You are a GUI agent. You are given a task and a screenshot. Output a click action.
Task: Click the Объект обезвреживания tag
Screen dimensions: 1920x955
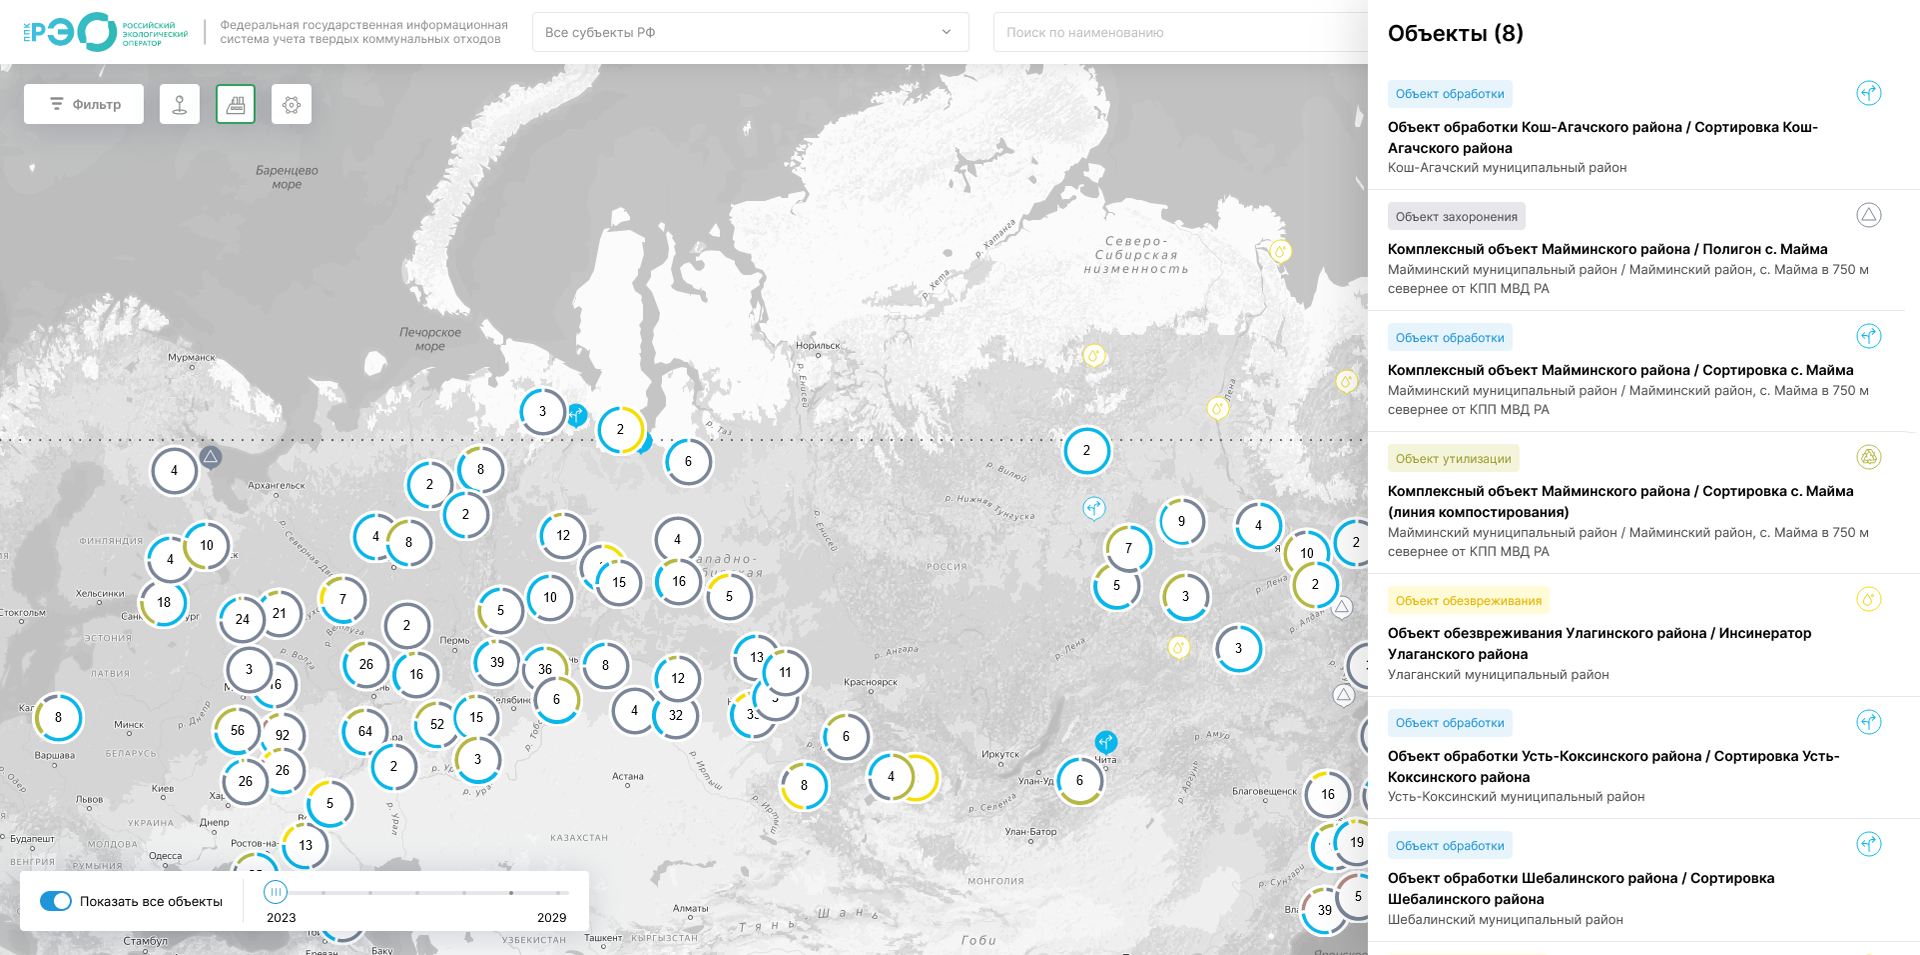pos(1468,600)
